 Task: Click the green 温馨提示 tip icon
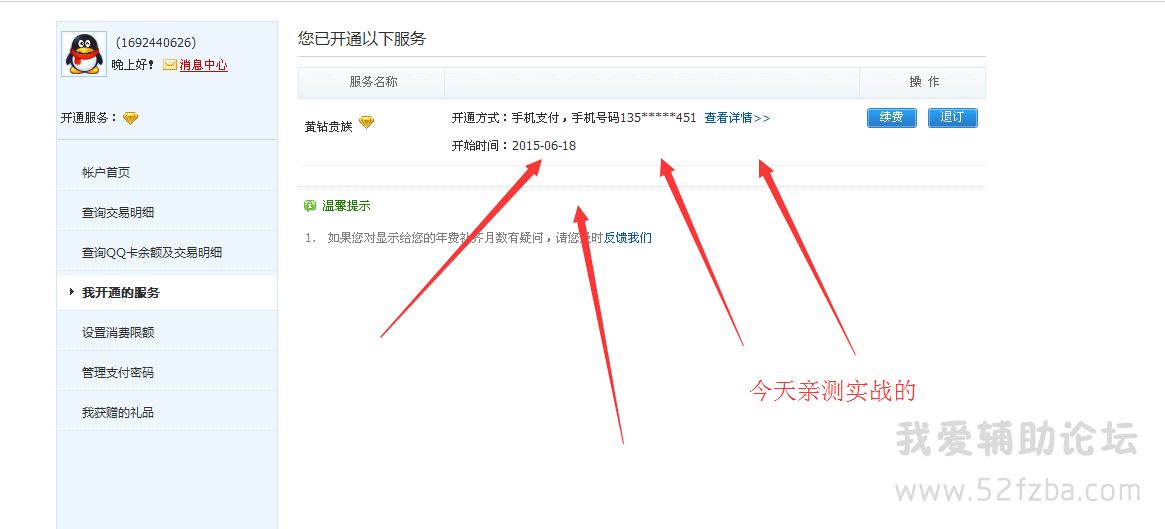[310, 206]
